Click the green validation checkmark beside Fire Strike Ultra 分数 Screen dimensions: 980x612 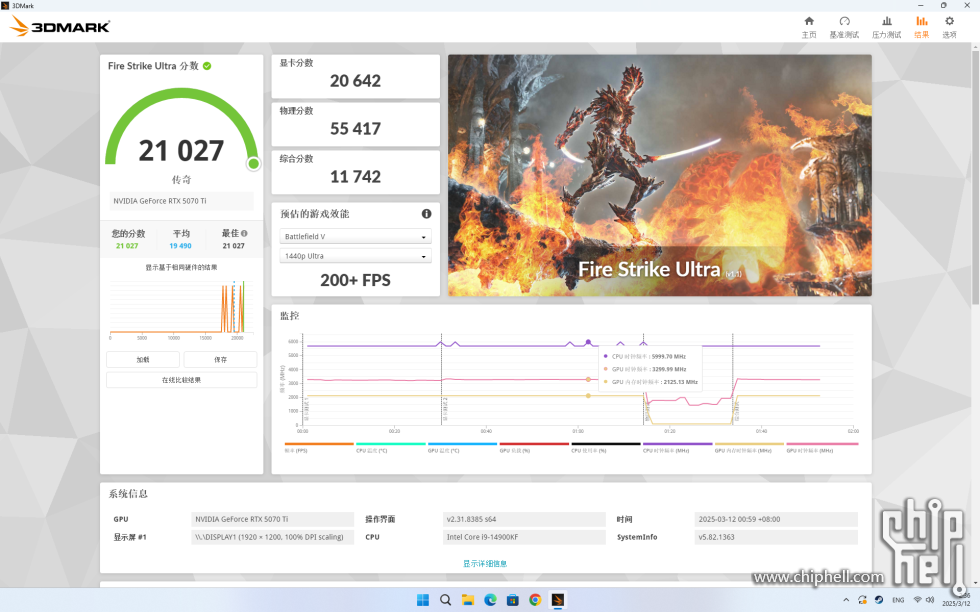click(207, 66)
